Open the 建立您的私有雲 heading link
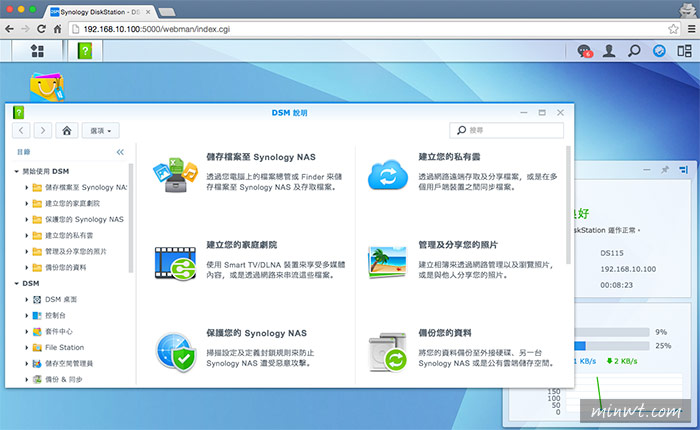Viewport: 700px width, 430px height. click(x=449, y=157)
